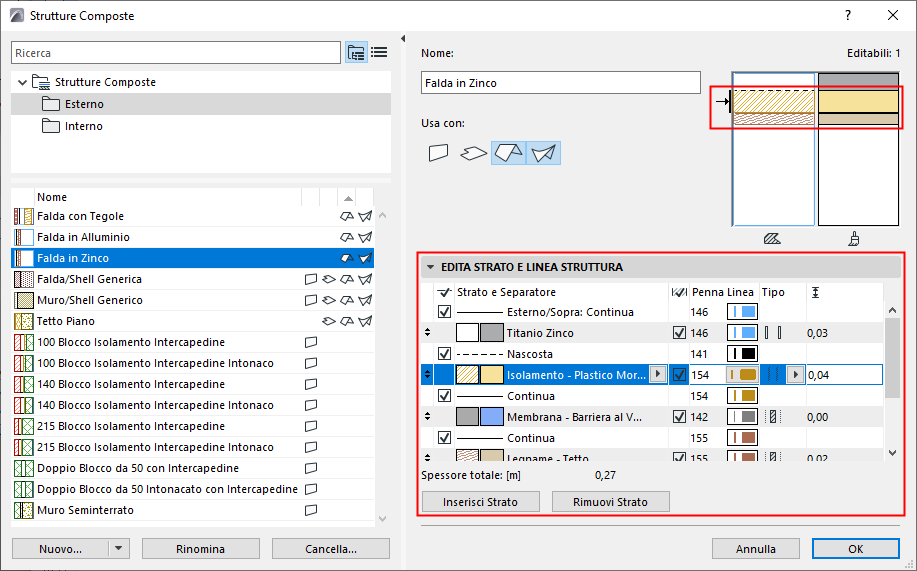Click the layers list scroll down arrow
This screenshot has height=571, width=917.
892,452
